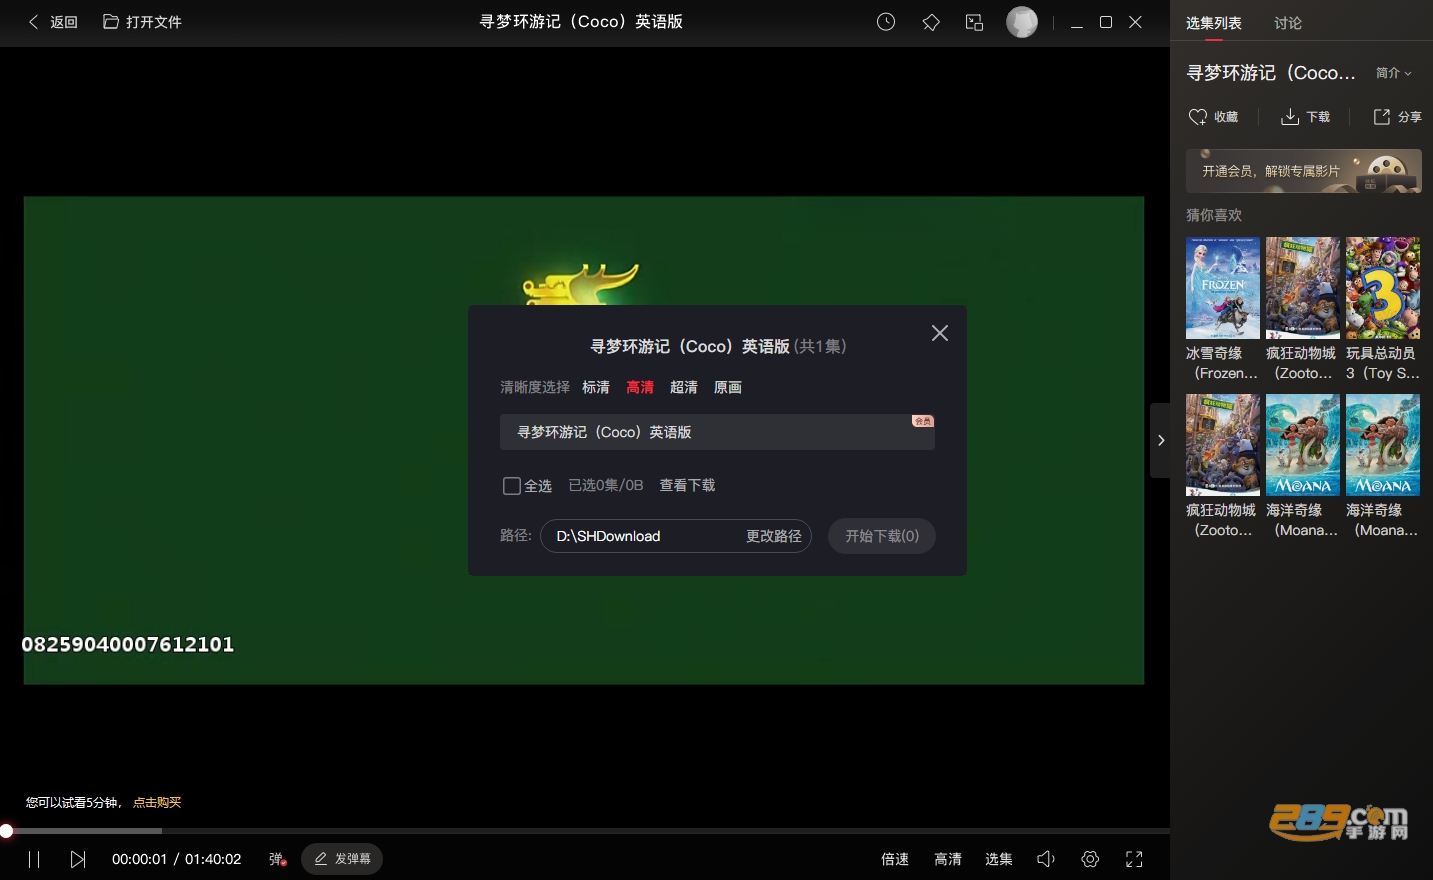Click the 点击购买 purchase link
This screenshot has width=1433, height=880.
[x=157, y=802]
